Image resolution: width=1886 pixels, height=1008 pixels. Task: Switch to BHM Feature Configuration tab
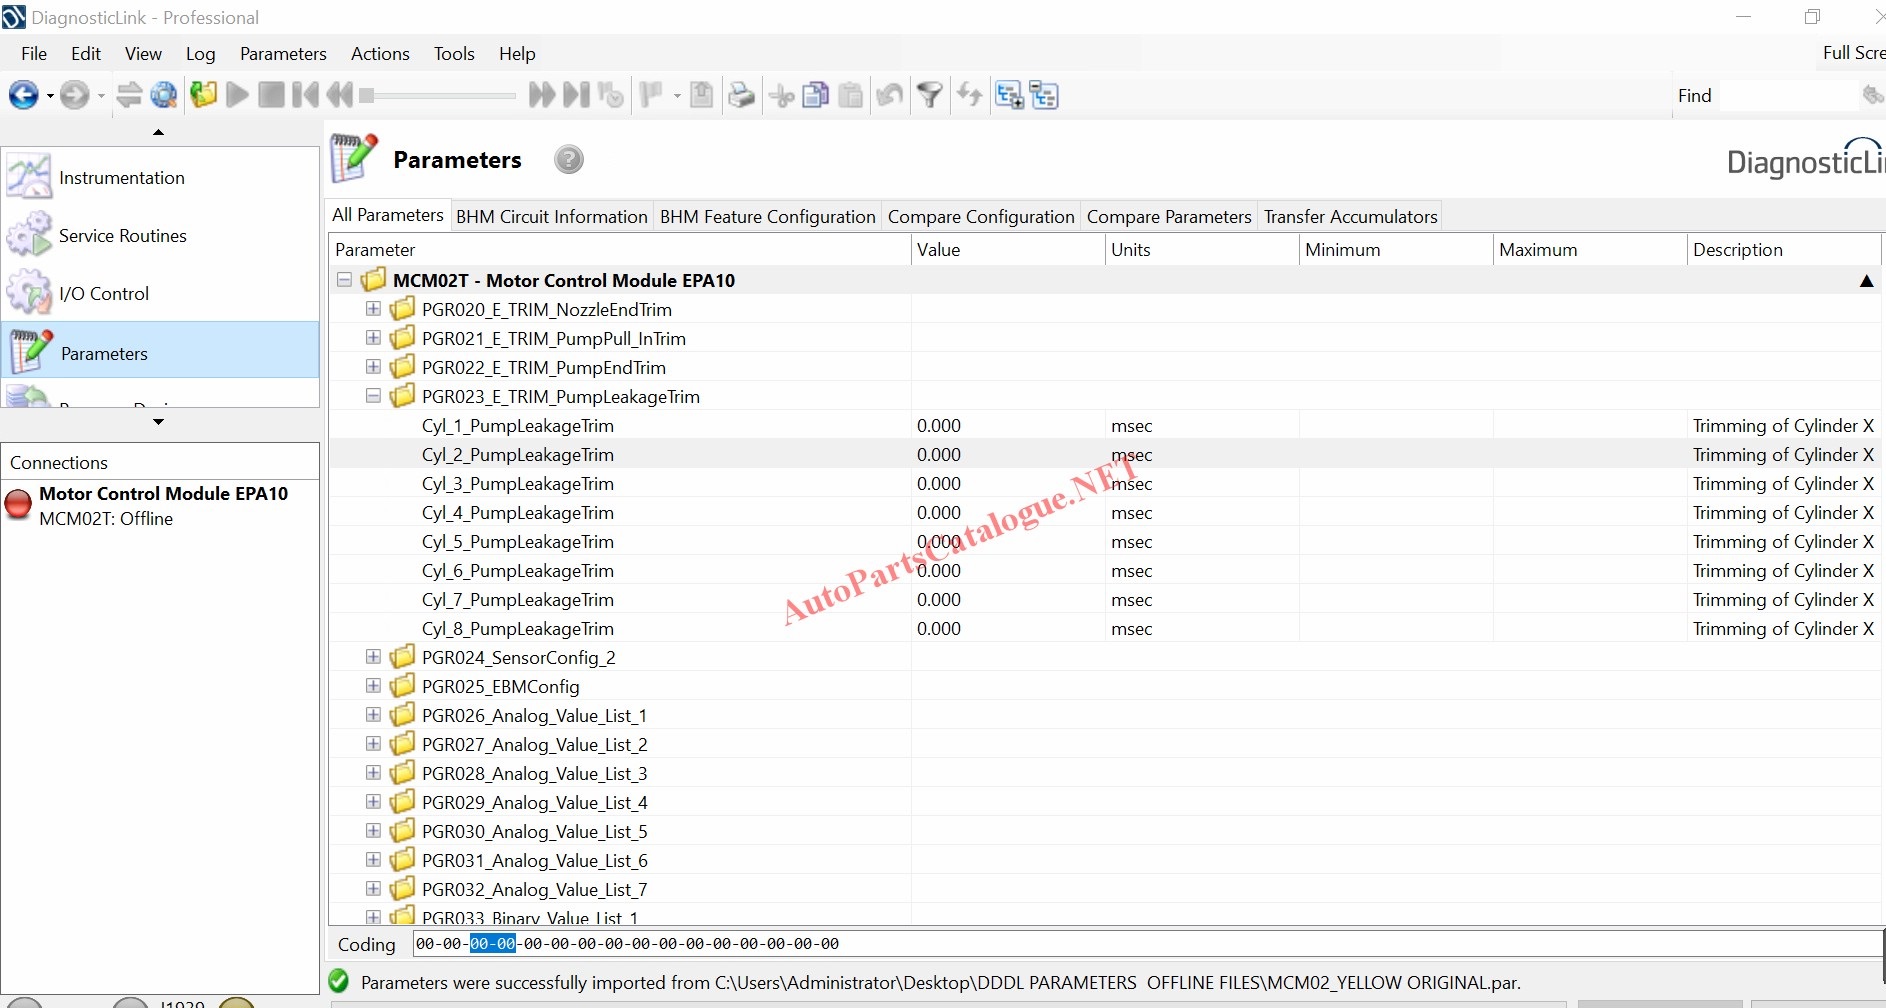pyautogui.click(x=767, y=217)
